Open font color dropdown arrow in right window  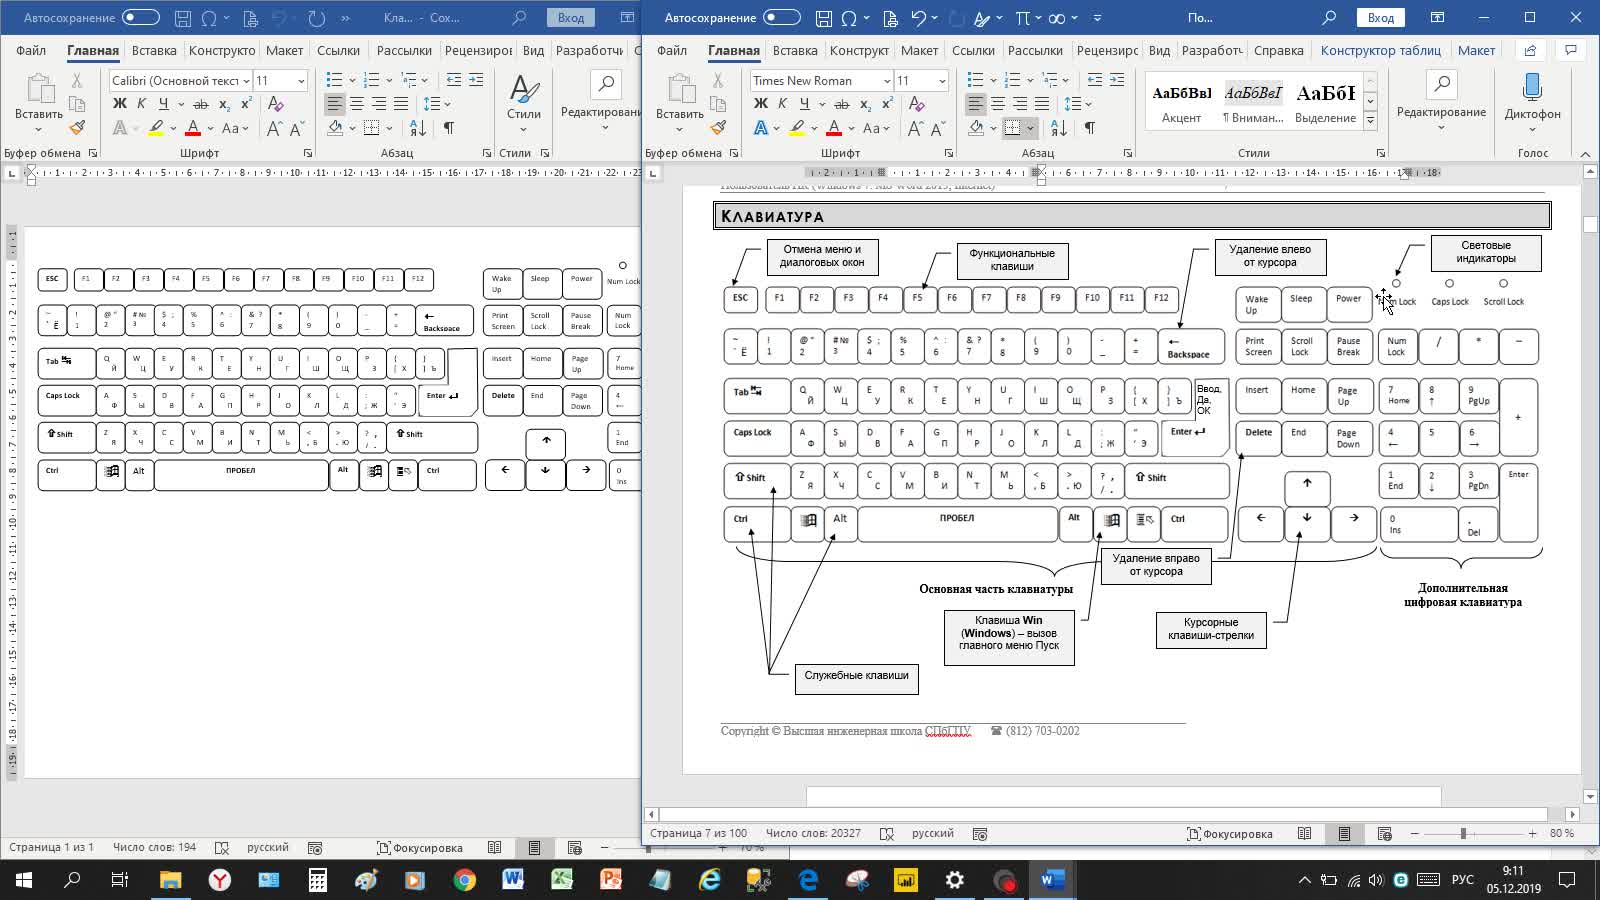click(x=851, y=128)
